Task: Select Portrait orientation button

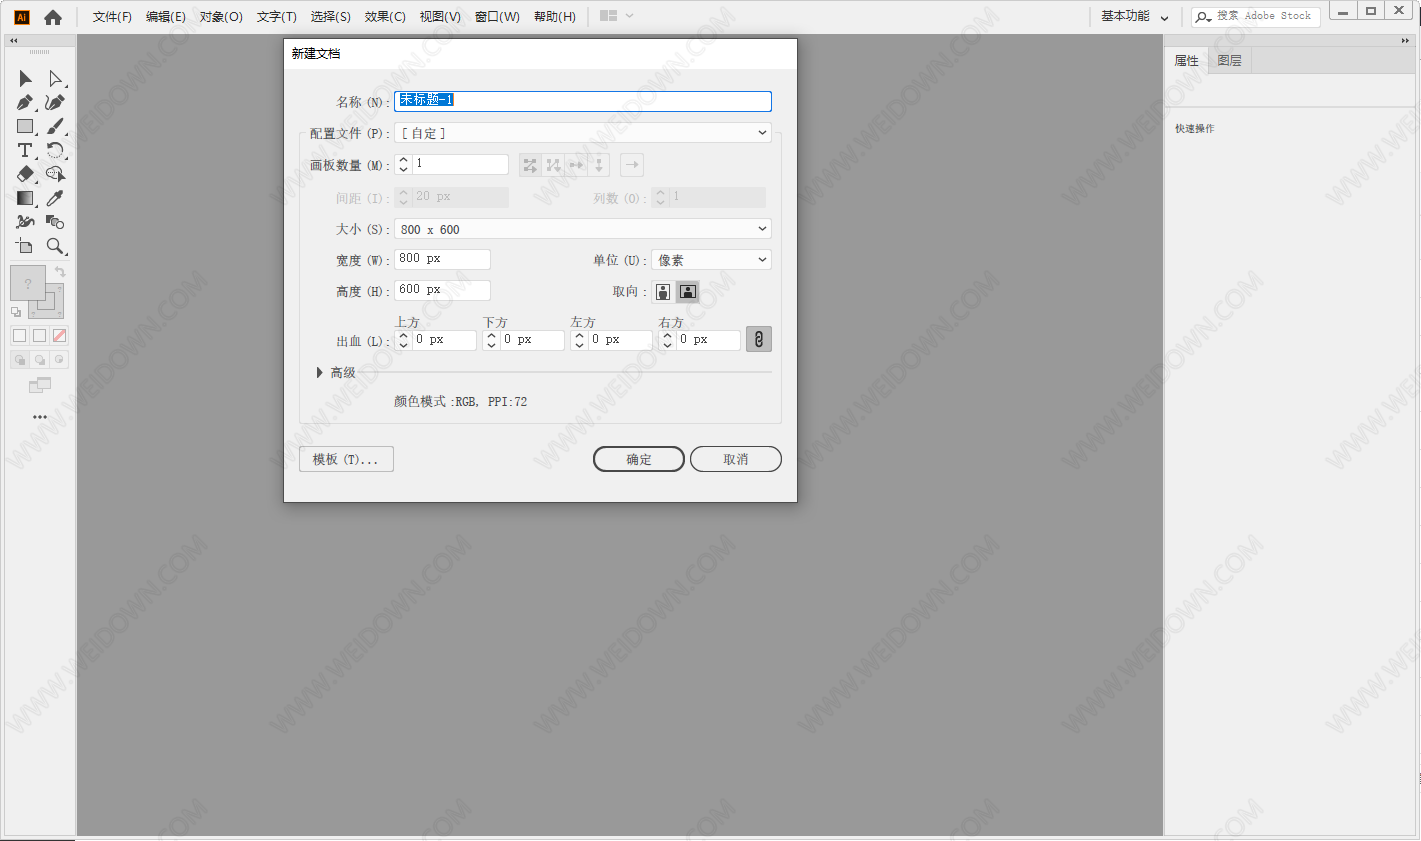Action: click(x=663, y=292)
